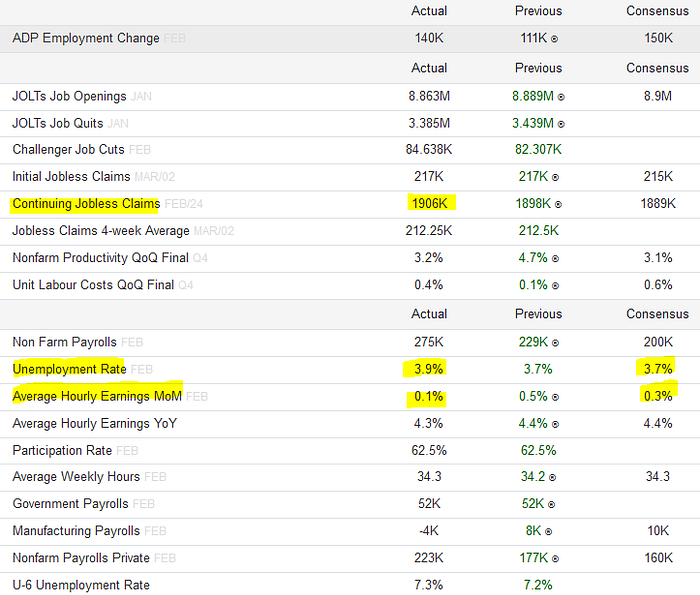Open Unit Labour Costs QoQ Final
Image resolution: width=700 pixels, height=595 pixels.
[93, 285]
